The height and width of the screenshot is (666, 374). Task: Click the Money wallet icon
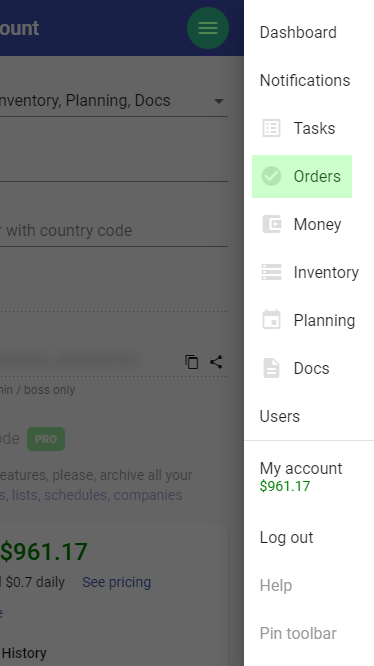[x=271, y=224]
